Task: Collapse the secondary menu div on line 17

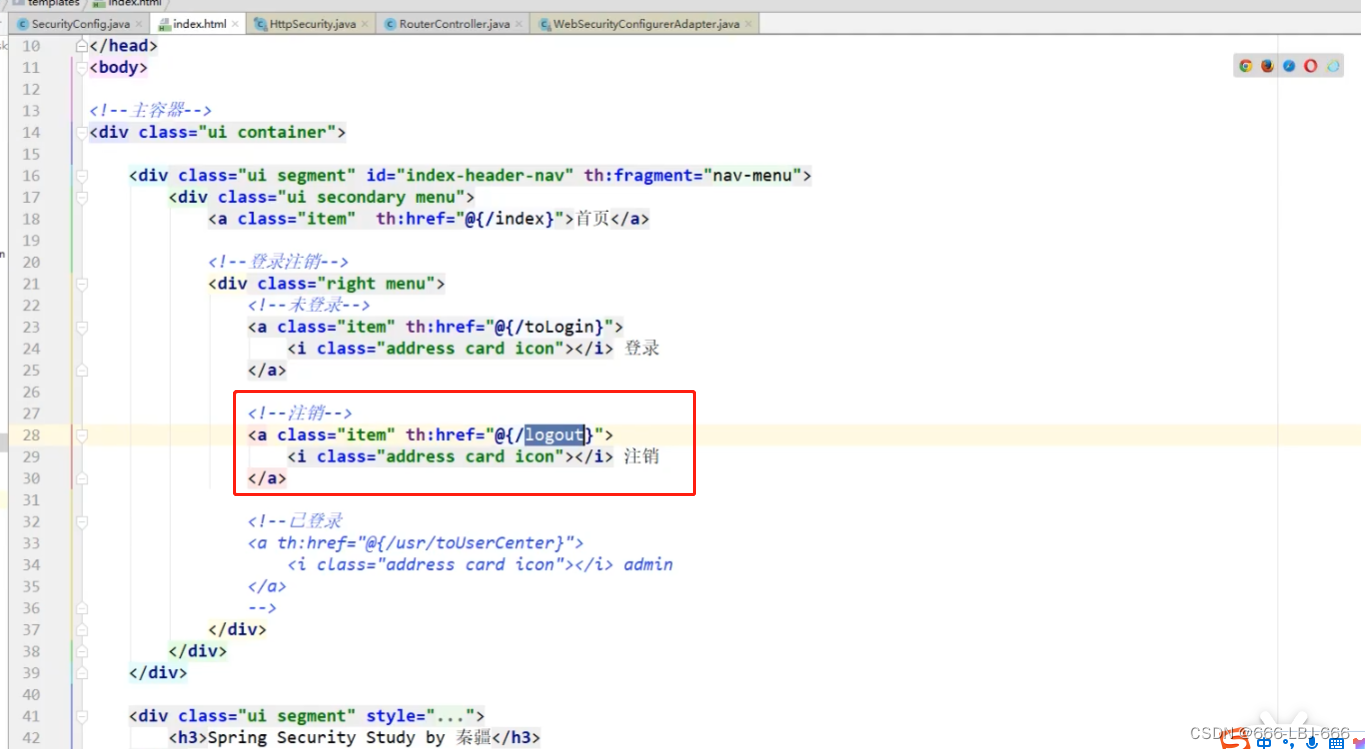Action: (x=81, y=197)
